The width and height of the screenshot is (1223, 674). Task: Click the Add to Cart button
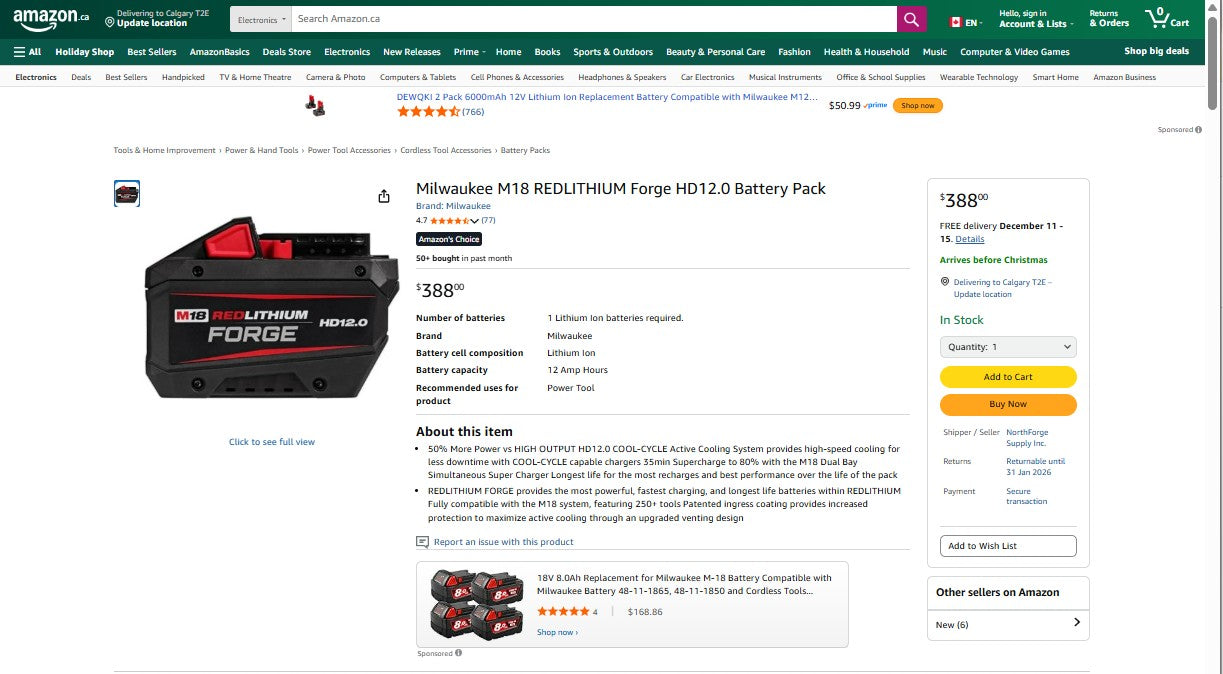[x=1007, y=377]
